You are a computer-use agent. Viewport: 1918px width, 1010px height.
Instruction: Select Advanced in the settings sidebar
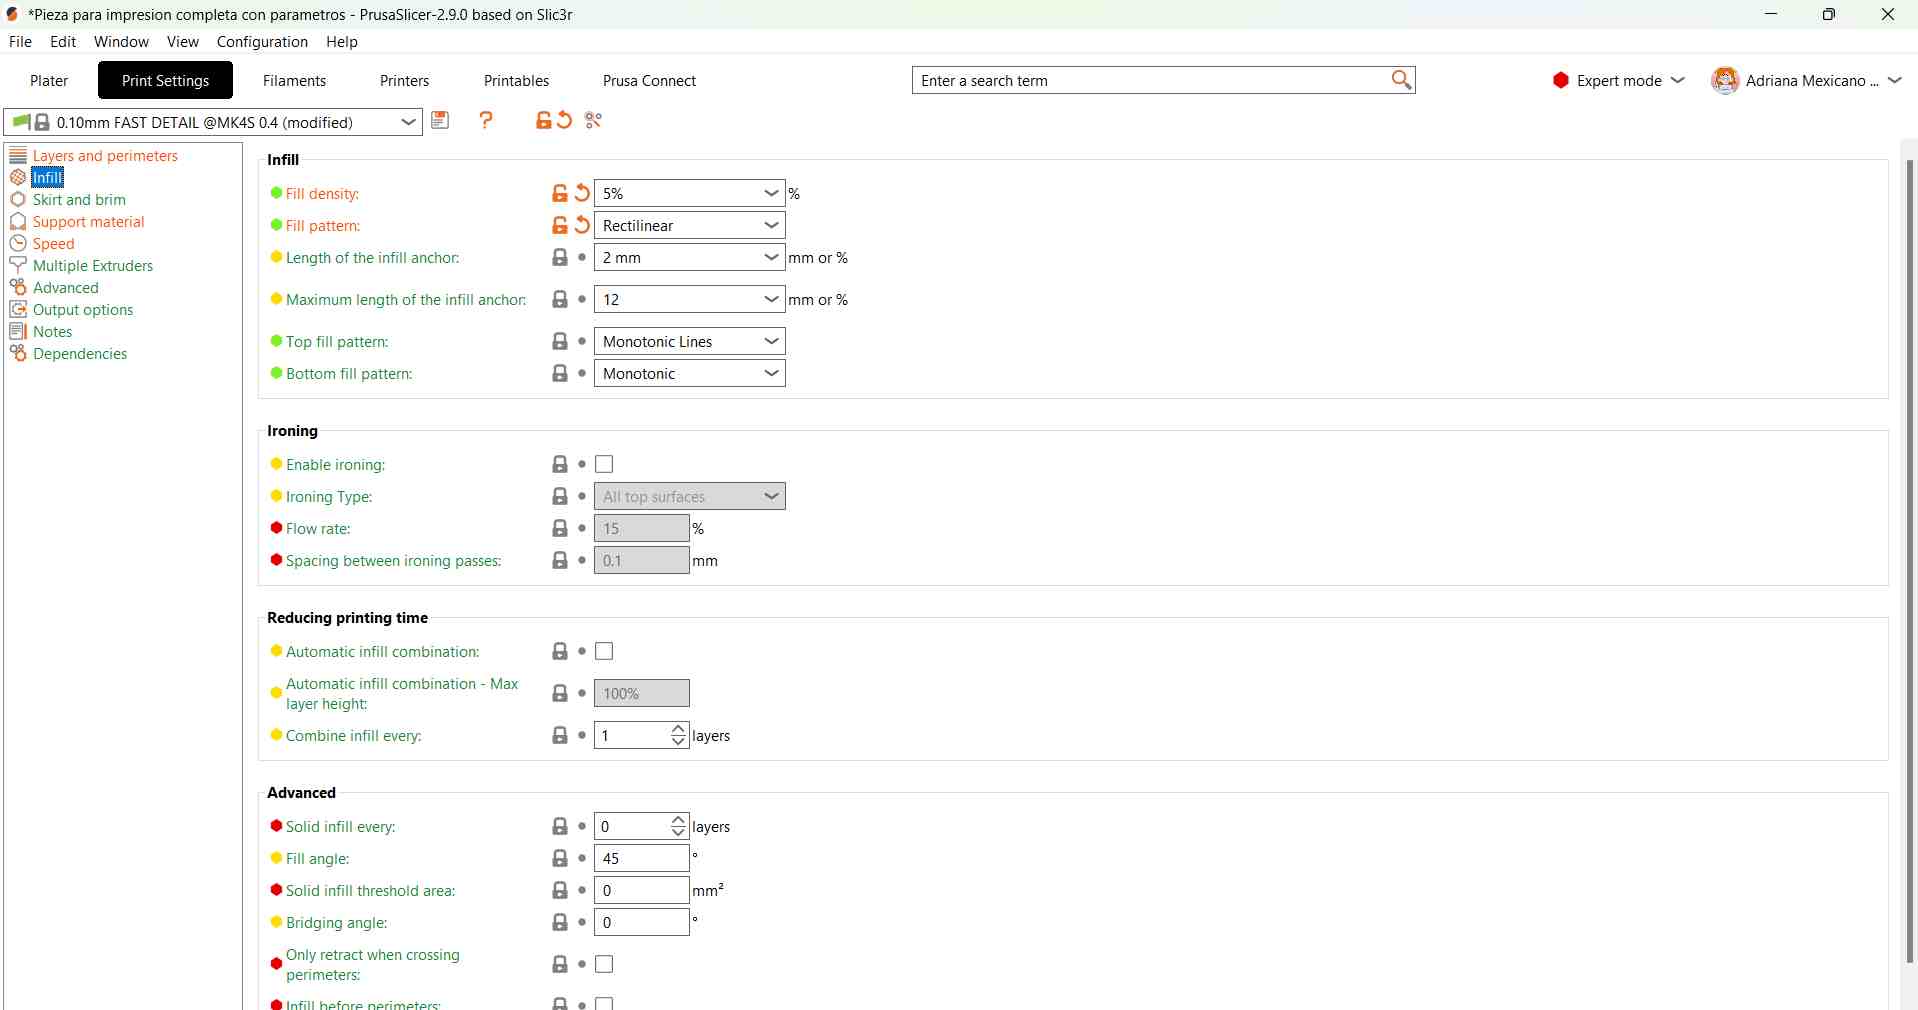coord(66,288)
